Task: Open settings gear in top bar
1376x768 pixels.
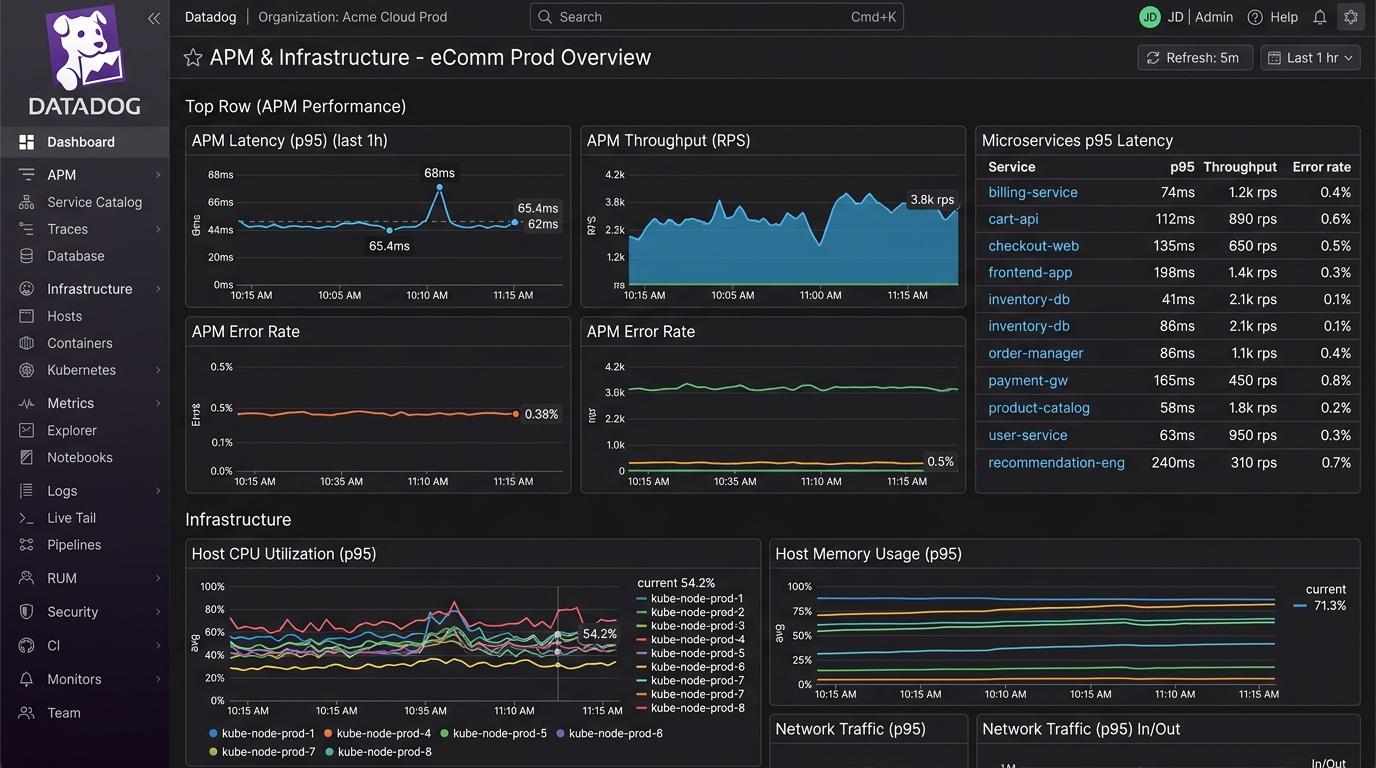Action: tap(1351, 17)
